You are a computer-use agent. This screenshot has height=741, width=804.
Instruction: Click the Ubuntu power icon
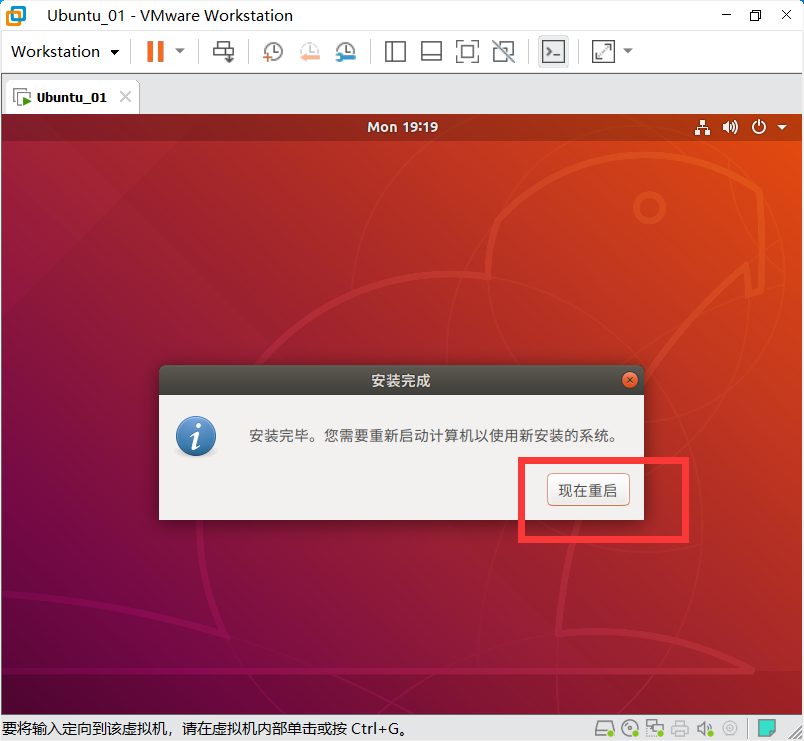point(759,127)
